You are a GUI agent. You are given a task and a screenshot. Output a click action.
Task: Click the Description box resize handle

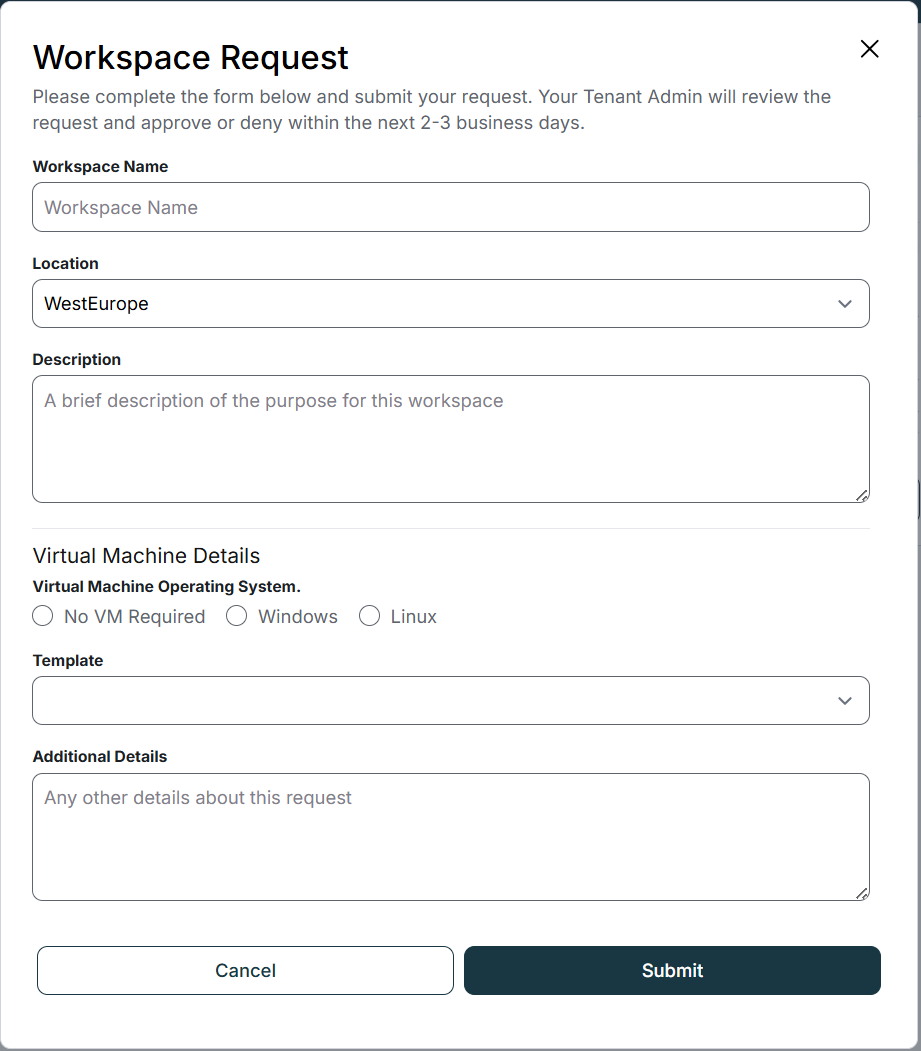(862, 495)
